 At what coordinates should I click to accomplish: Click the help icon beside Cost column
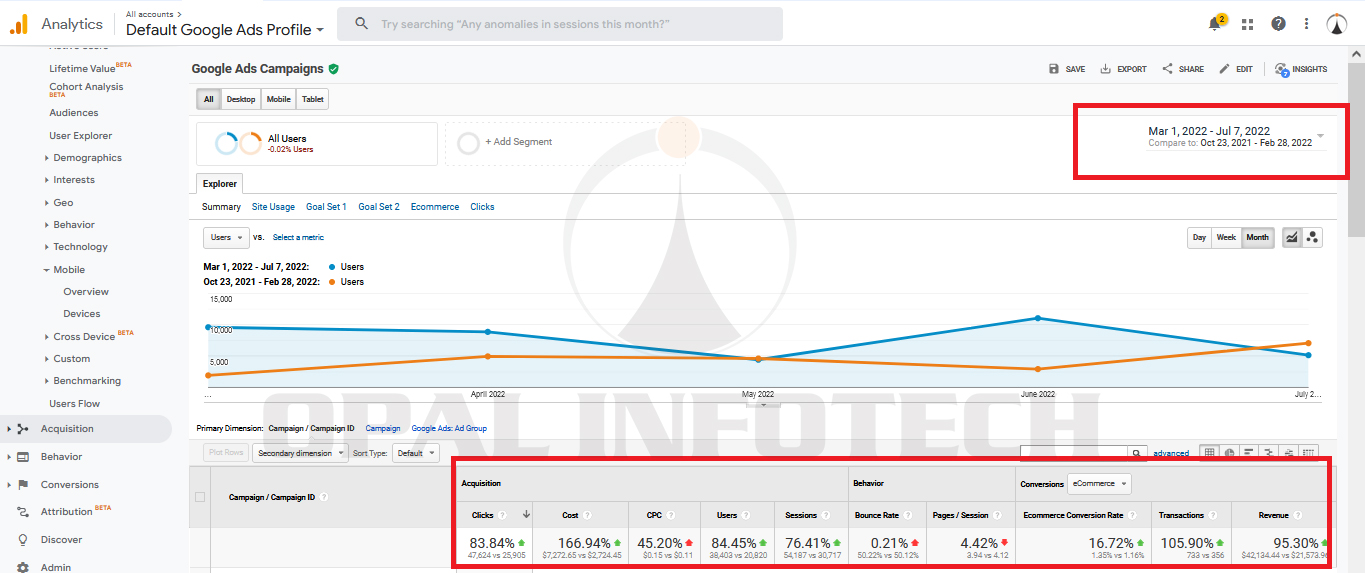tap(587, 516)
